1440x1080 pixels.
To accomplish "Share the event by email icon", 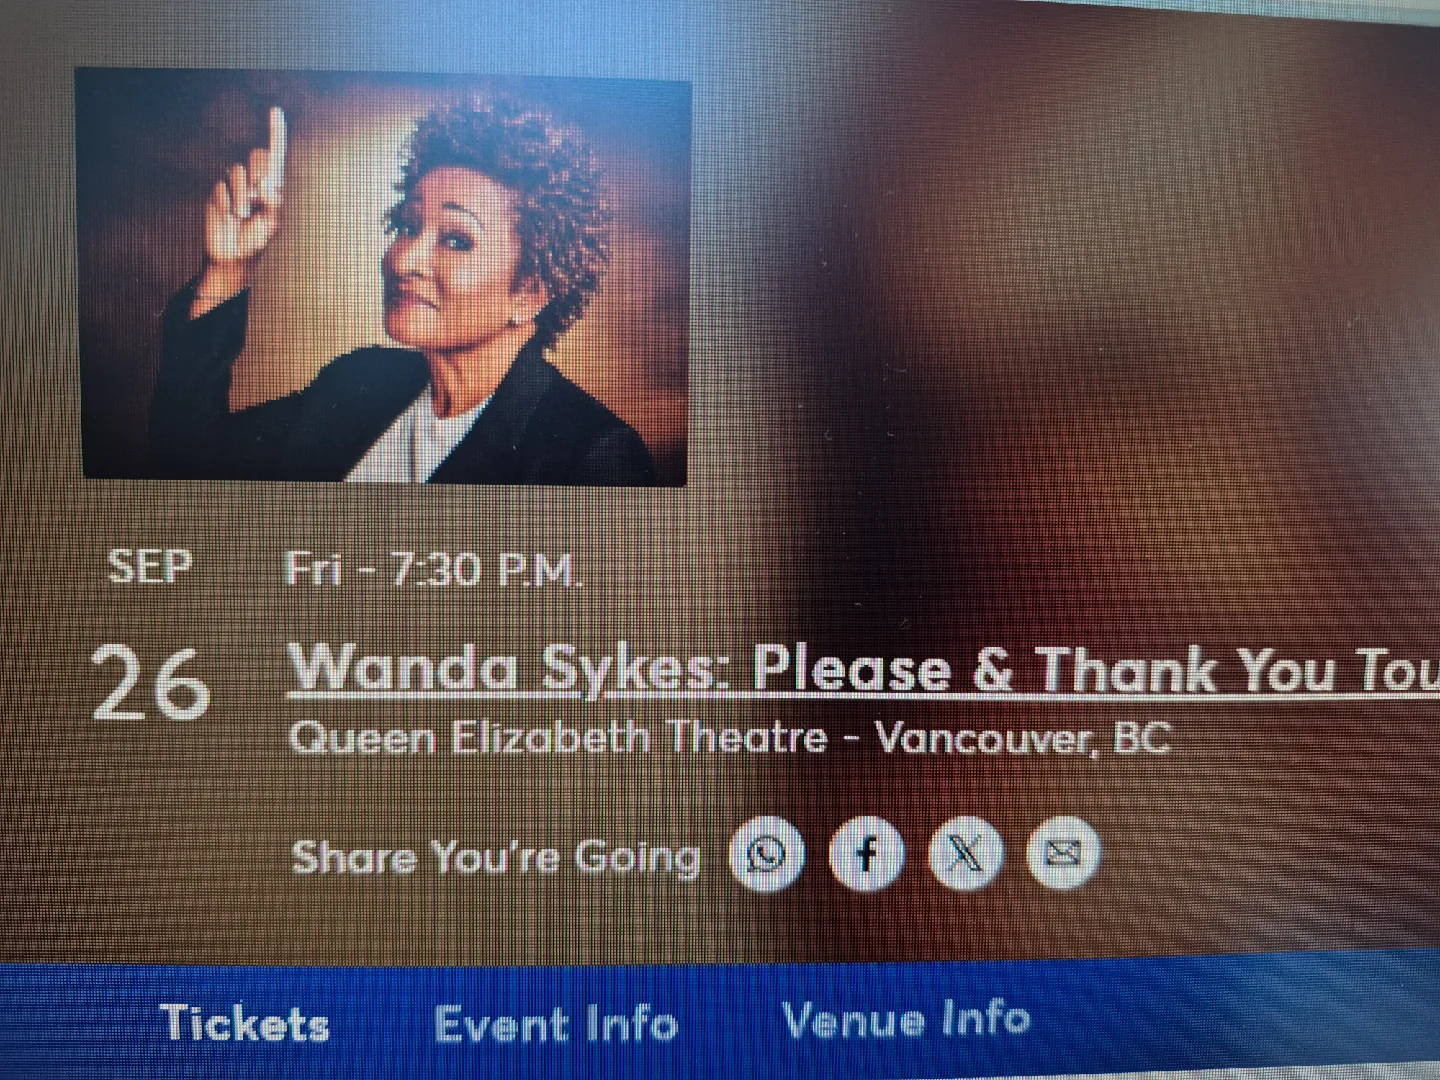I will click(1063, 852).
